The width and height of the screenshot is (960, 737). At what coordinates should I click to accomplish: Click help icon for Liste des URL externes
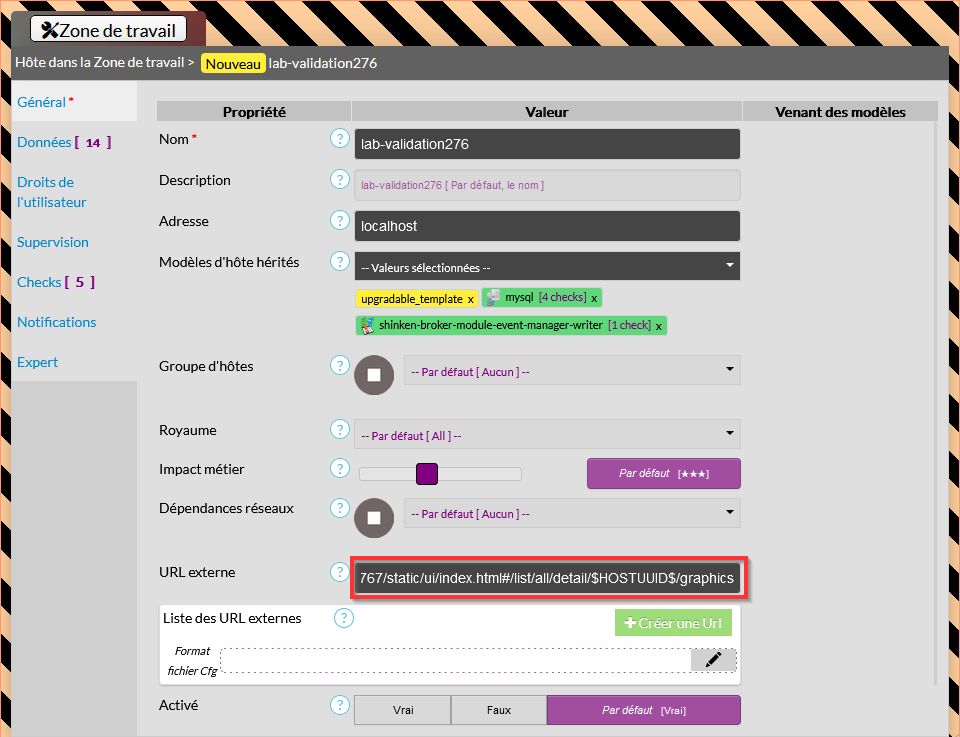click(343, 618)
